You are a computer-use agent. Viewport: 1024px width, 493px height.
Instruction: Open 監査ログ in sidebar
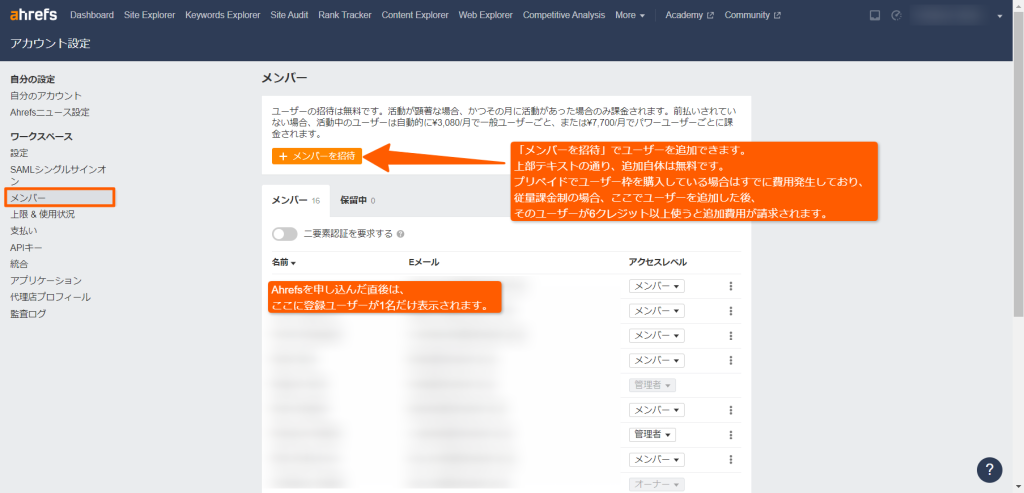[28, 314]
